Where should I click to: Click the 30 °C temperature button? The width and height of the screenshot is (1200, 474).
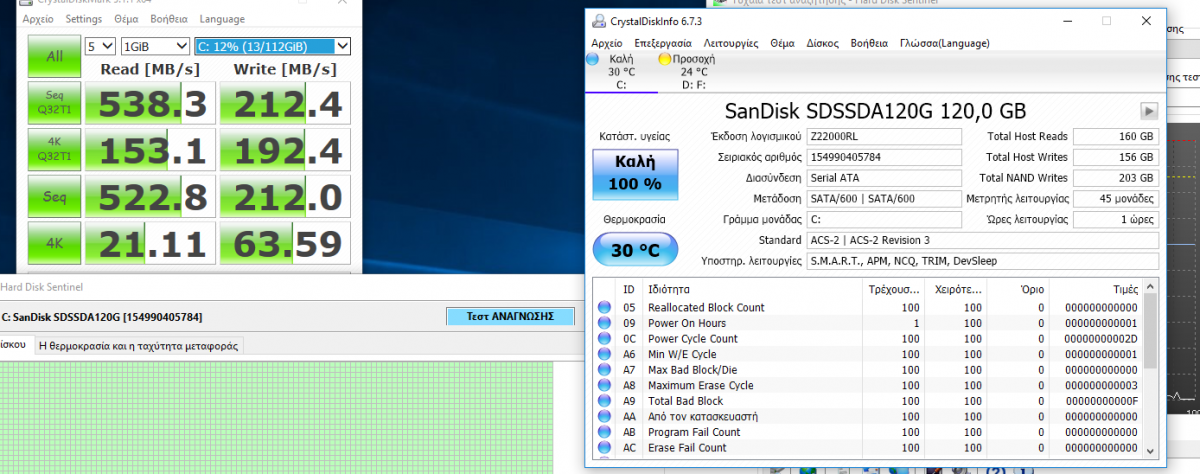(x=635, y=250)
